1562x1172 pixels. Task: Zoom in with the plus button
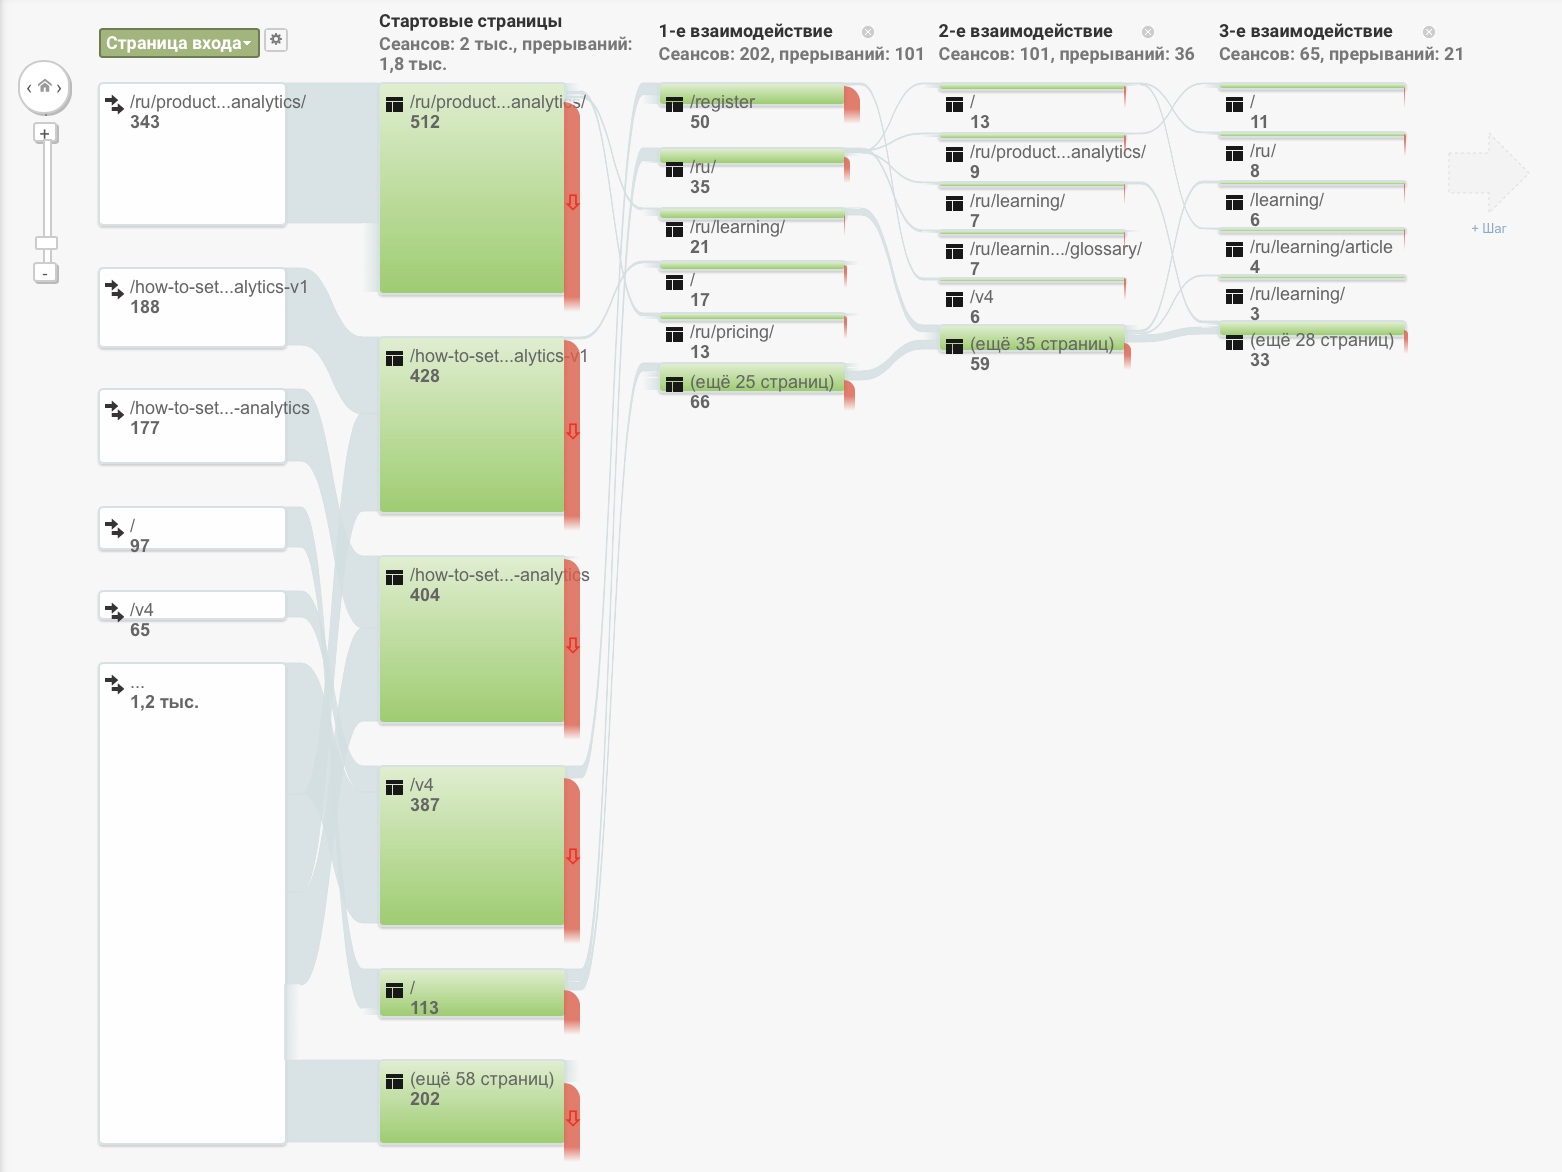pyautogui.click(x=45, y=133)
